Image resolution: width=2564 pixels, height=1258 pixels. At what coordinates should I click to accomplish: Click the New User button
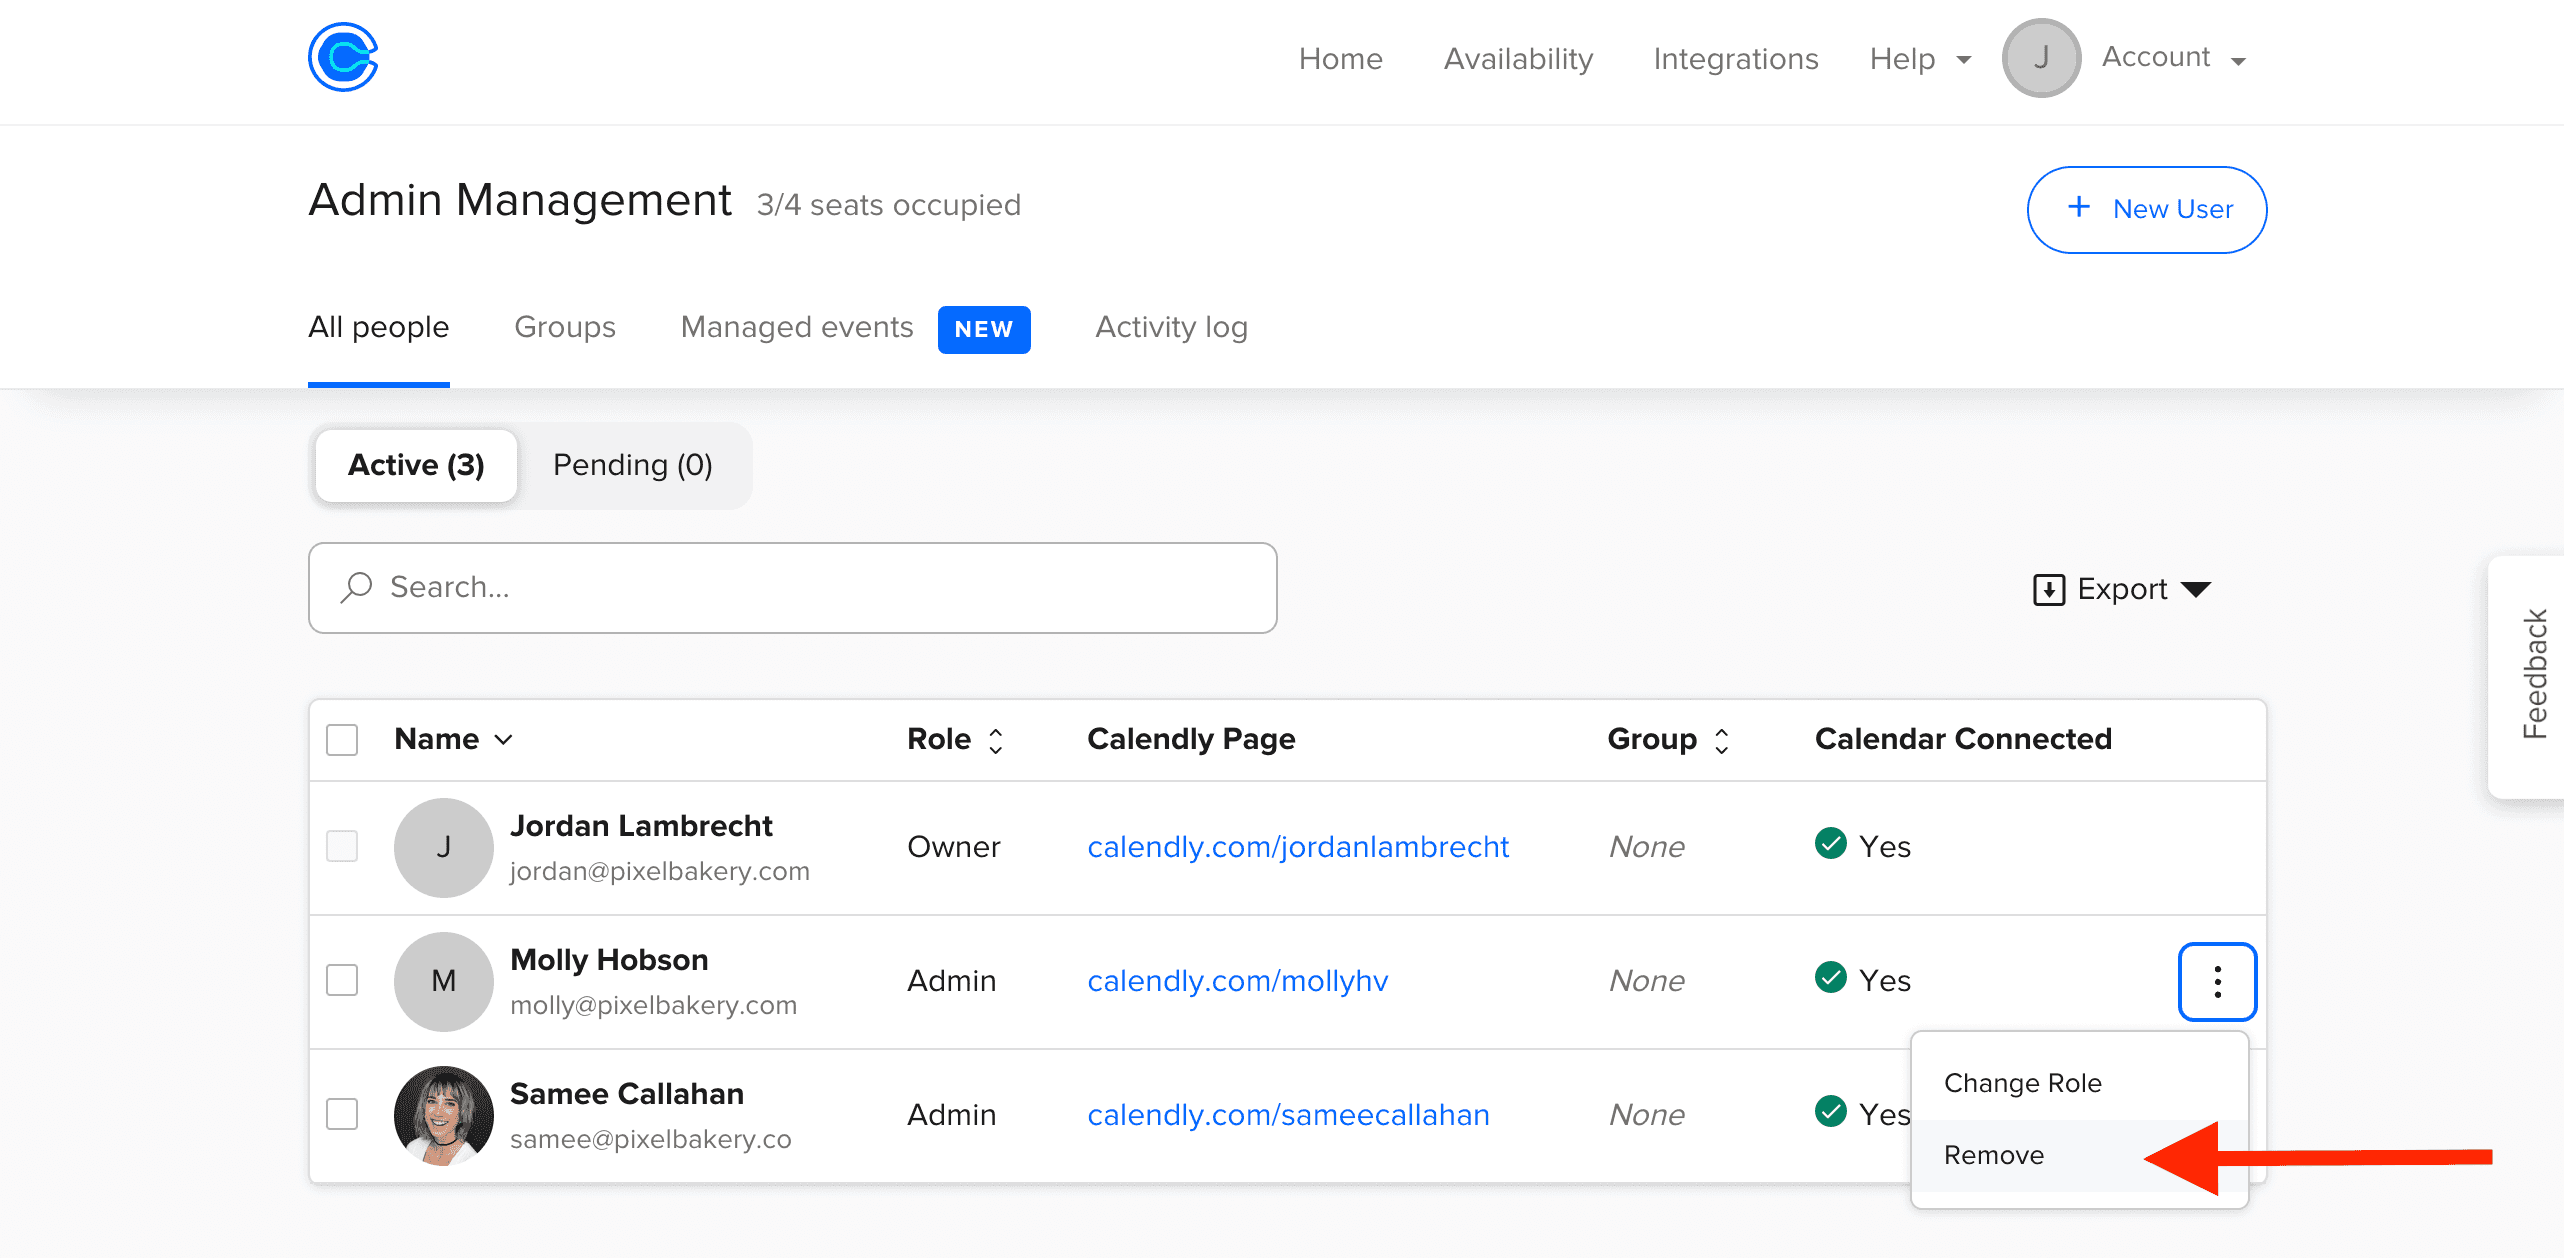[2146, 210]
